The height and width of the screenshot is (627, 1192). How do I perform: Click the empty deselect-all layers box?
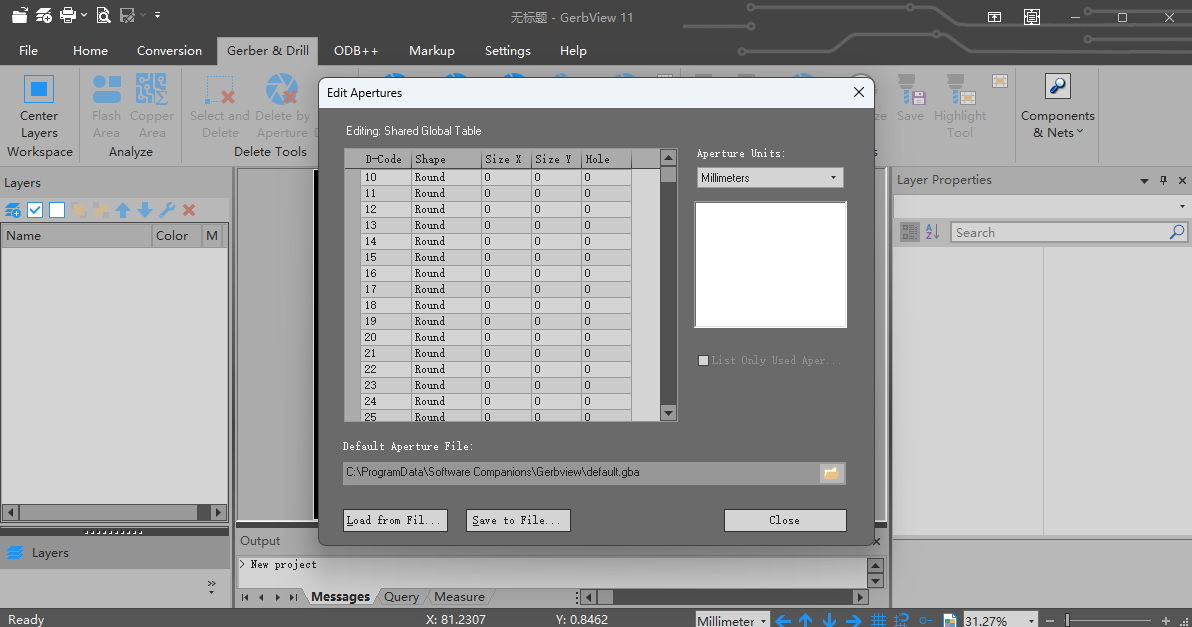point(57,210)
